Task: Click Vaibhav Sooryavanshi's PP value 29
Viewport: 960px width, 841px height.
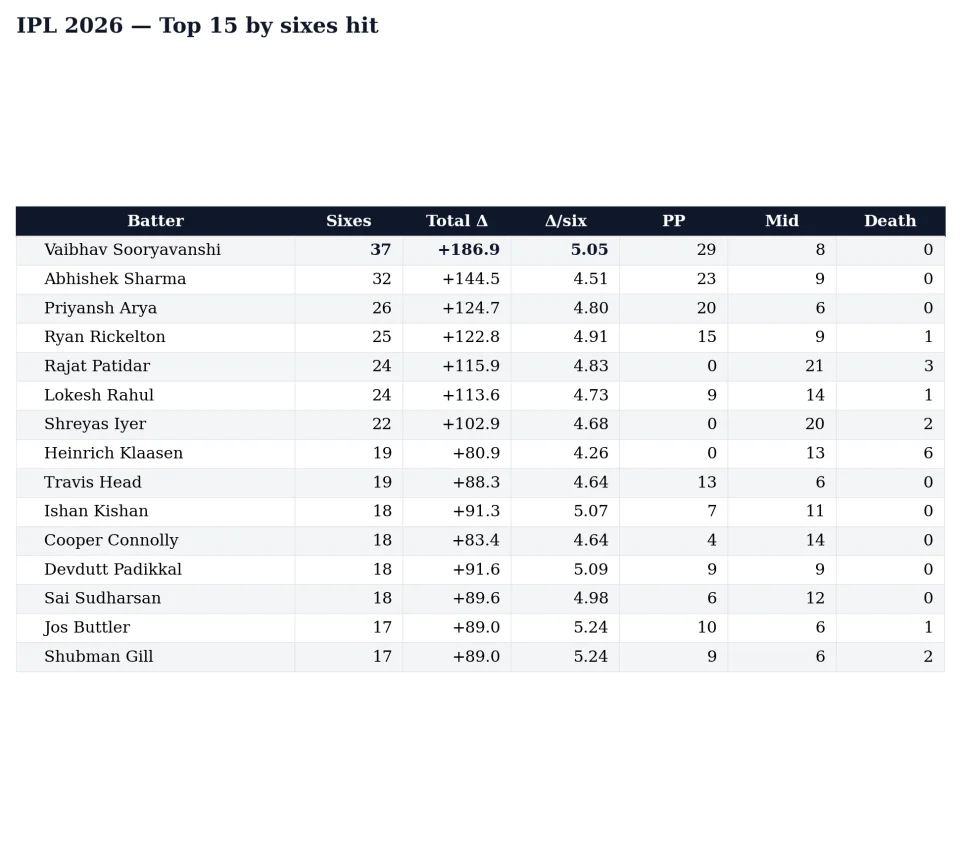Action: coord(707,250)
